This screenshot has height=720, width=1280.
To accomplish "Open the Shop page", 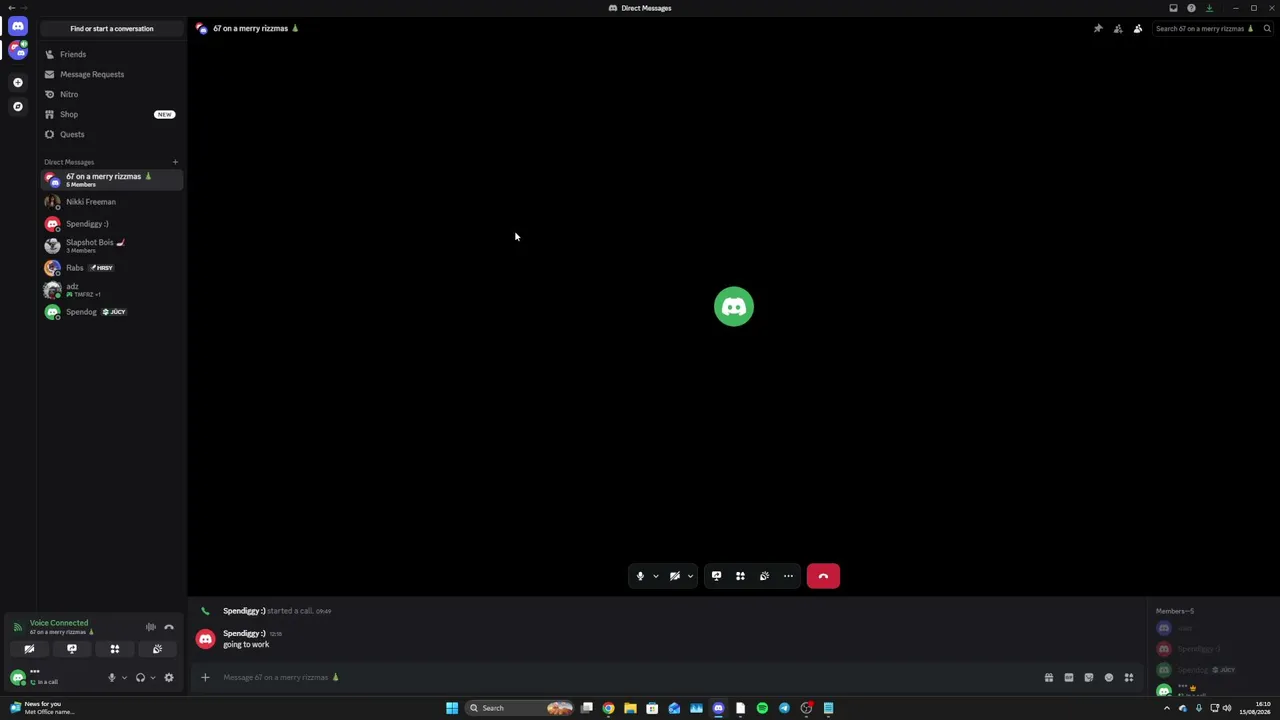I will point(111,115).
